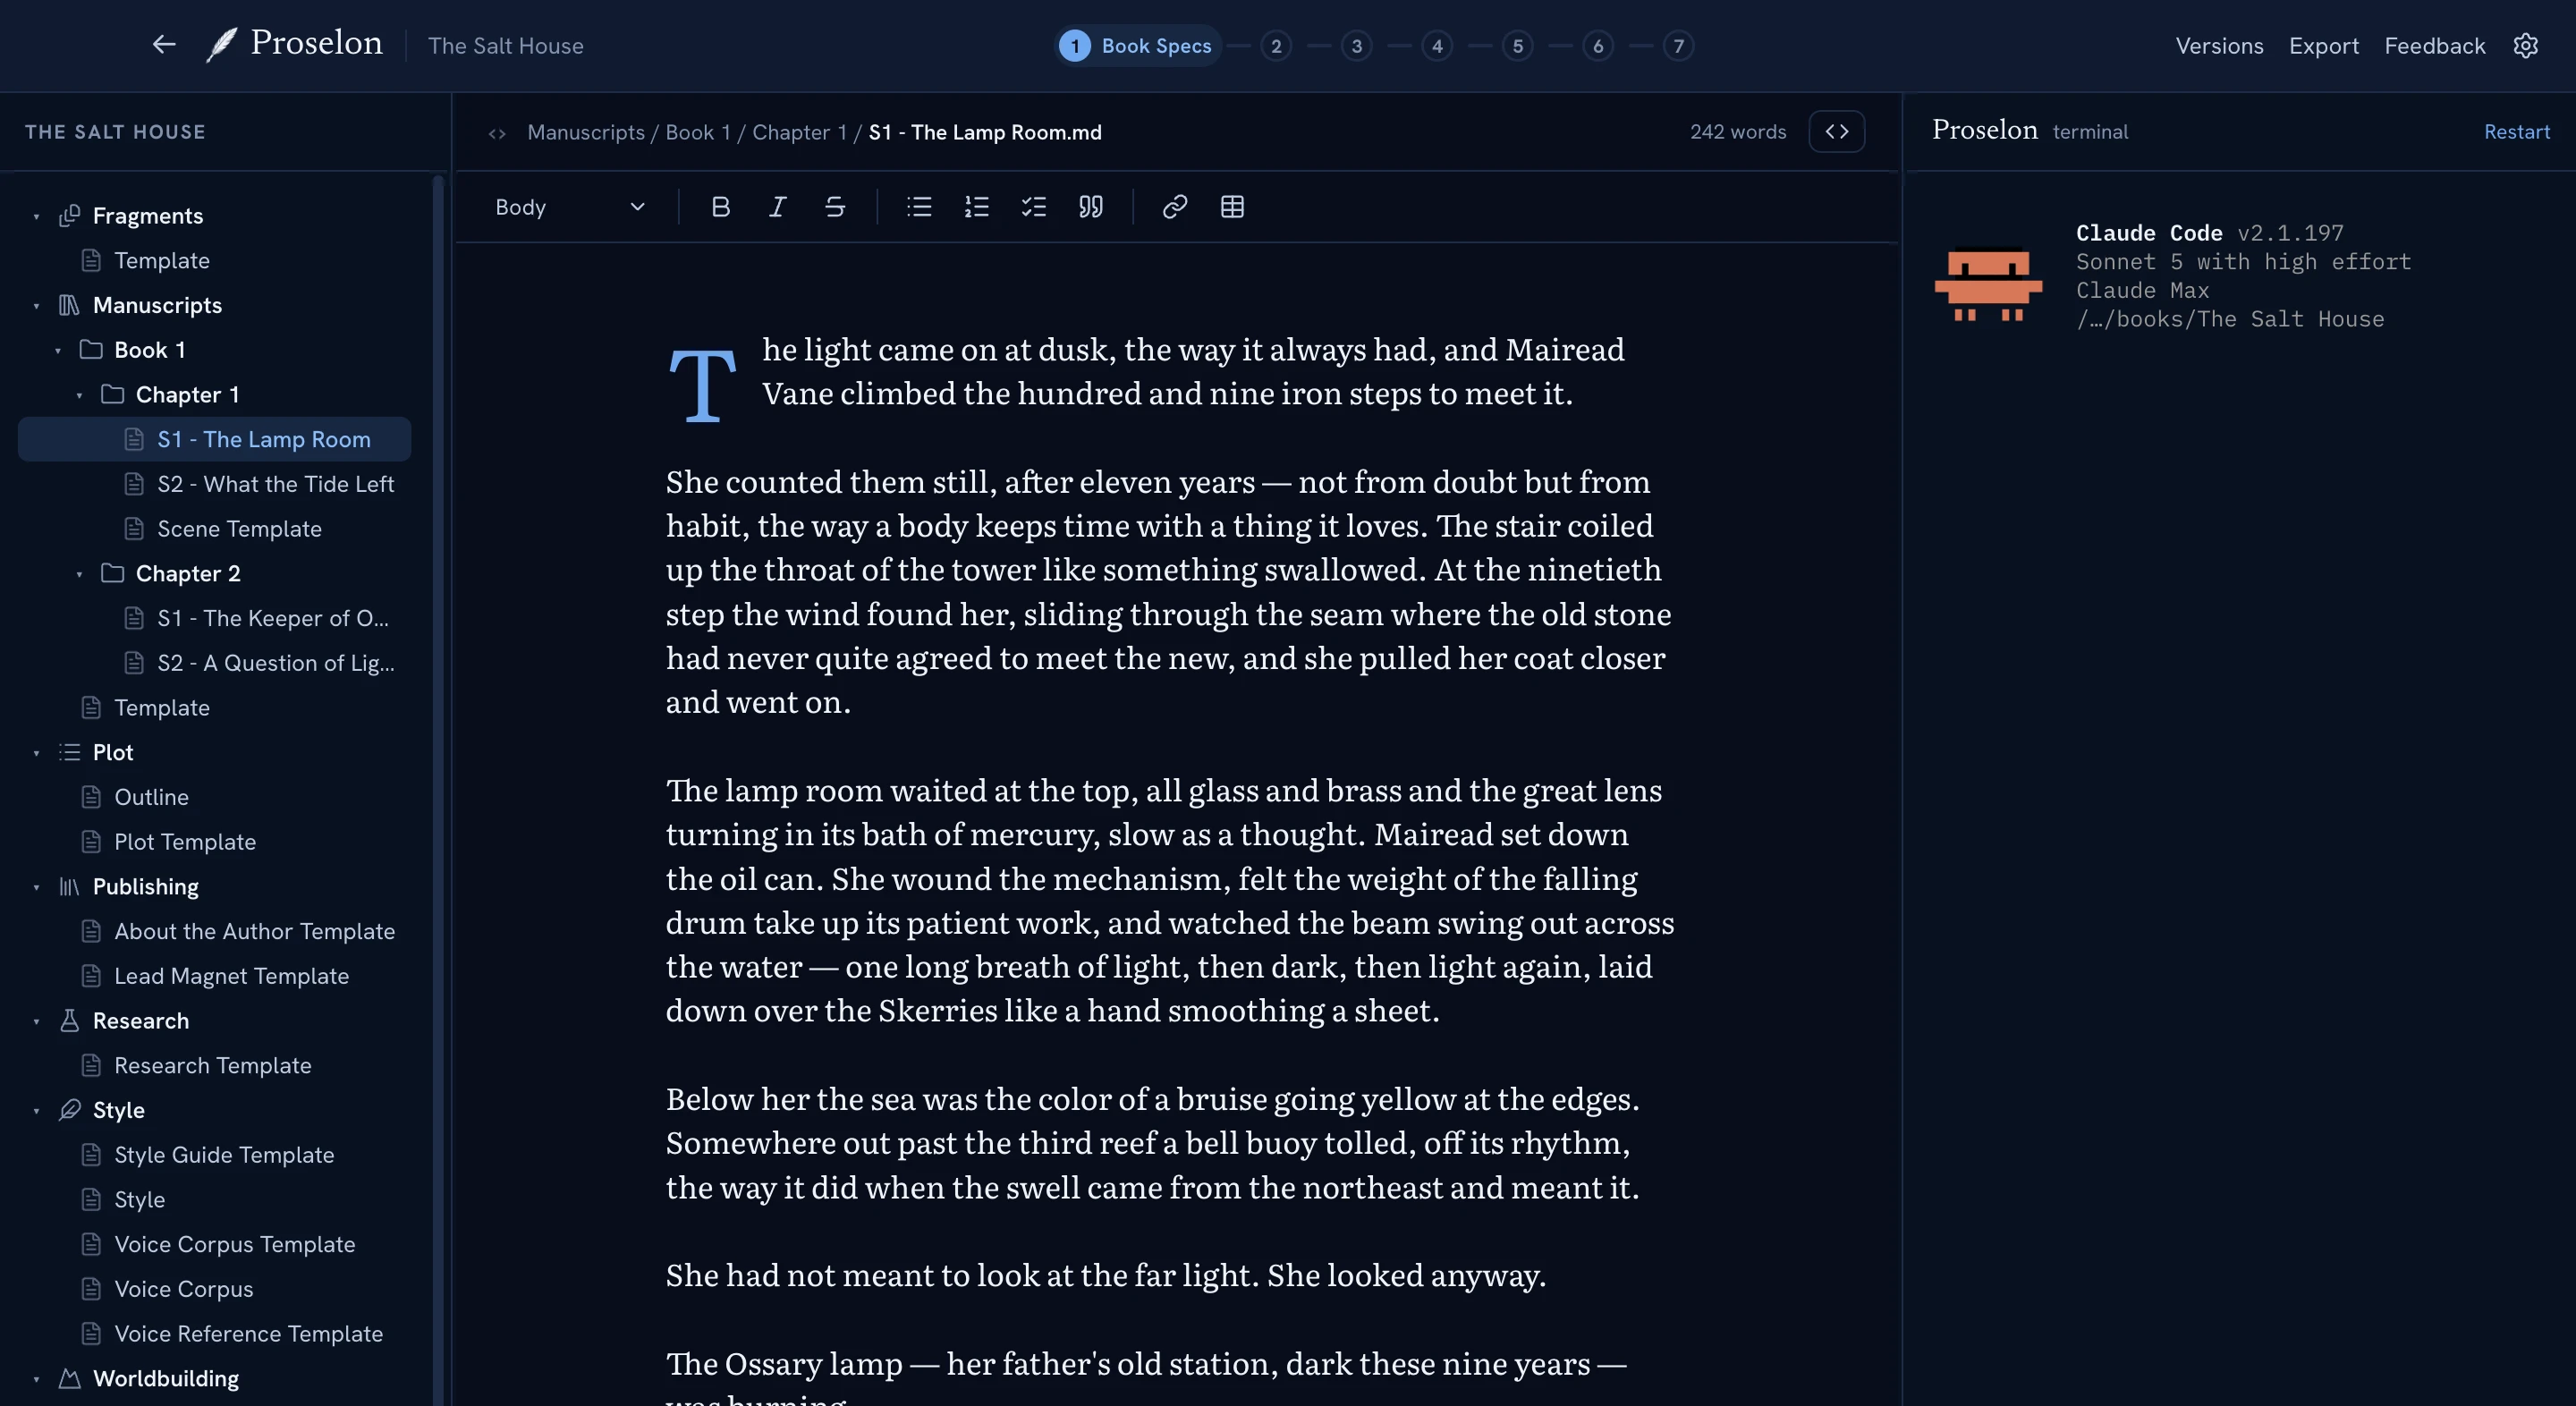Insert a hyperlink
This screenshot has width=2576, height=1406.
coord(1175,207)
